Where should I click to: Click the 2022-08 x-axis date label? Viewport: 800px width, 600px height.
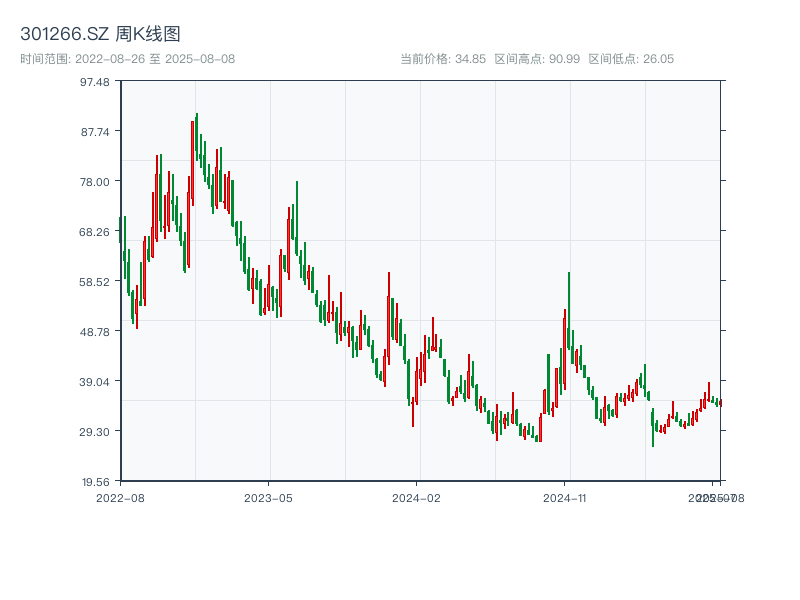[x=120, y=496]
